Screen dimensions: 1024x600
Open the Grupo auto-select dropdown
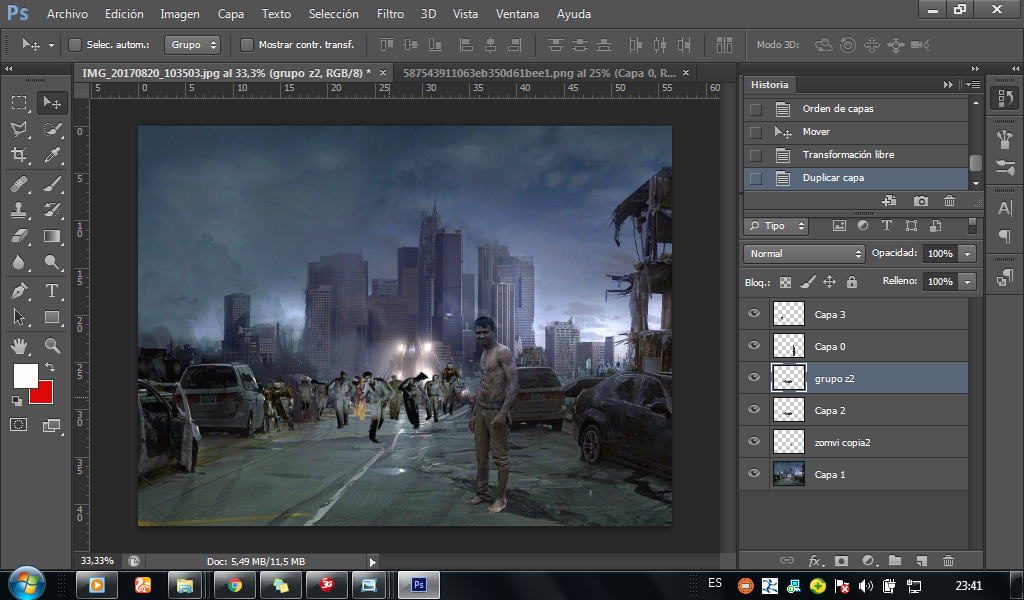pos(194,45)
